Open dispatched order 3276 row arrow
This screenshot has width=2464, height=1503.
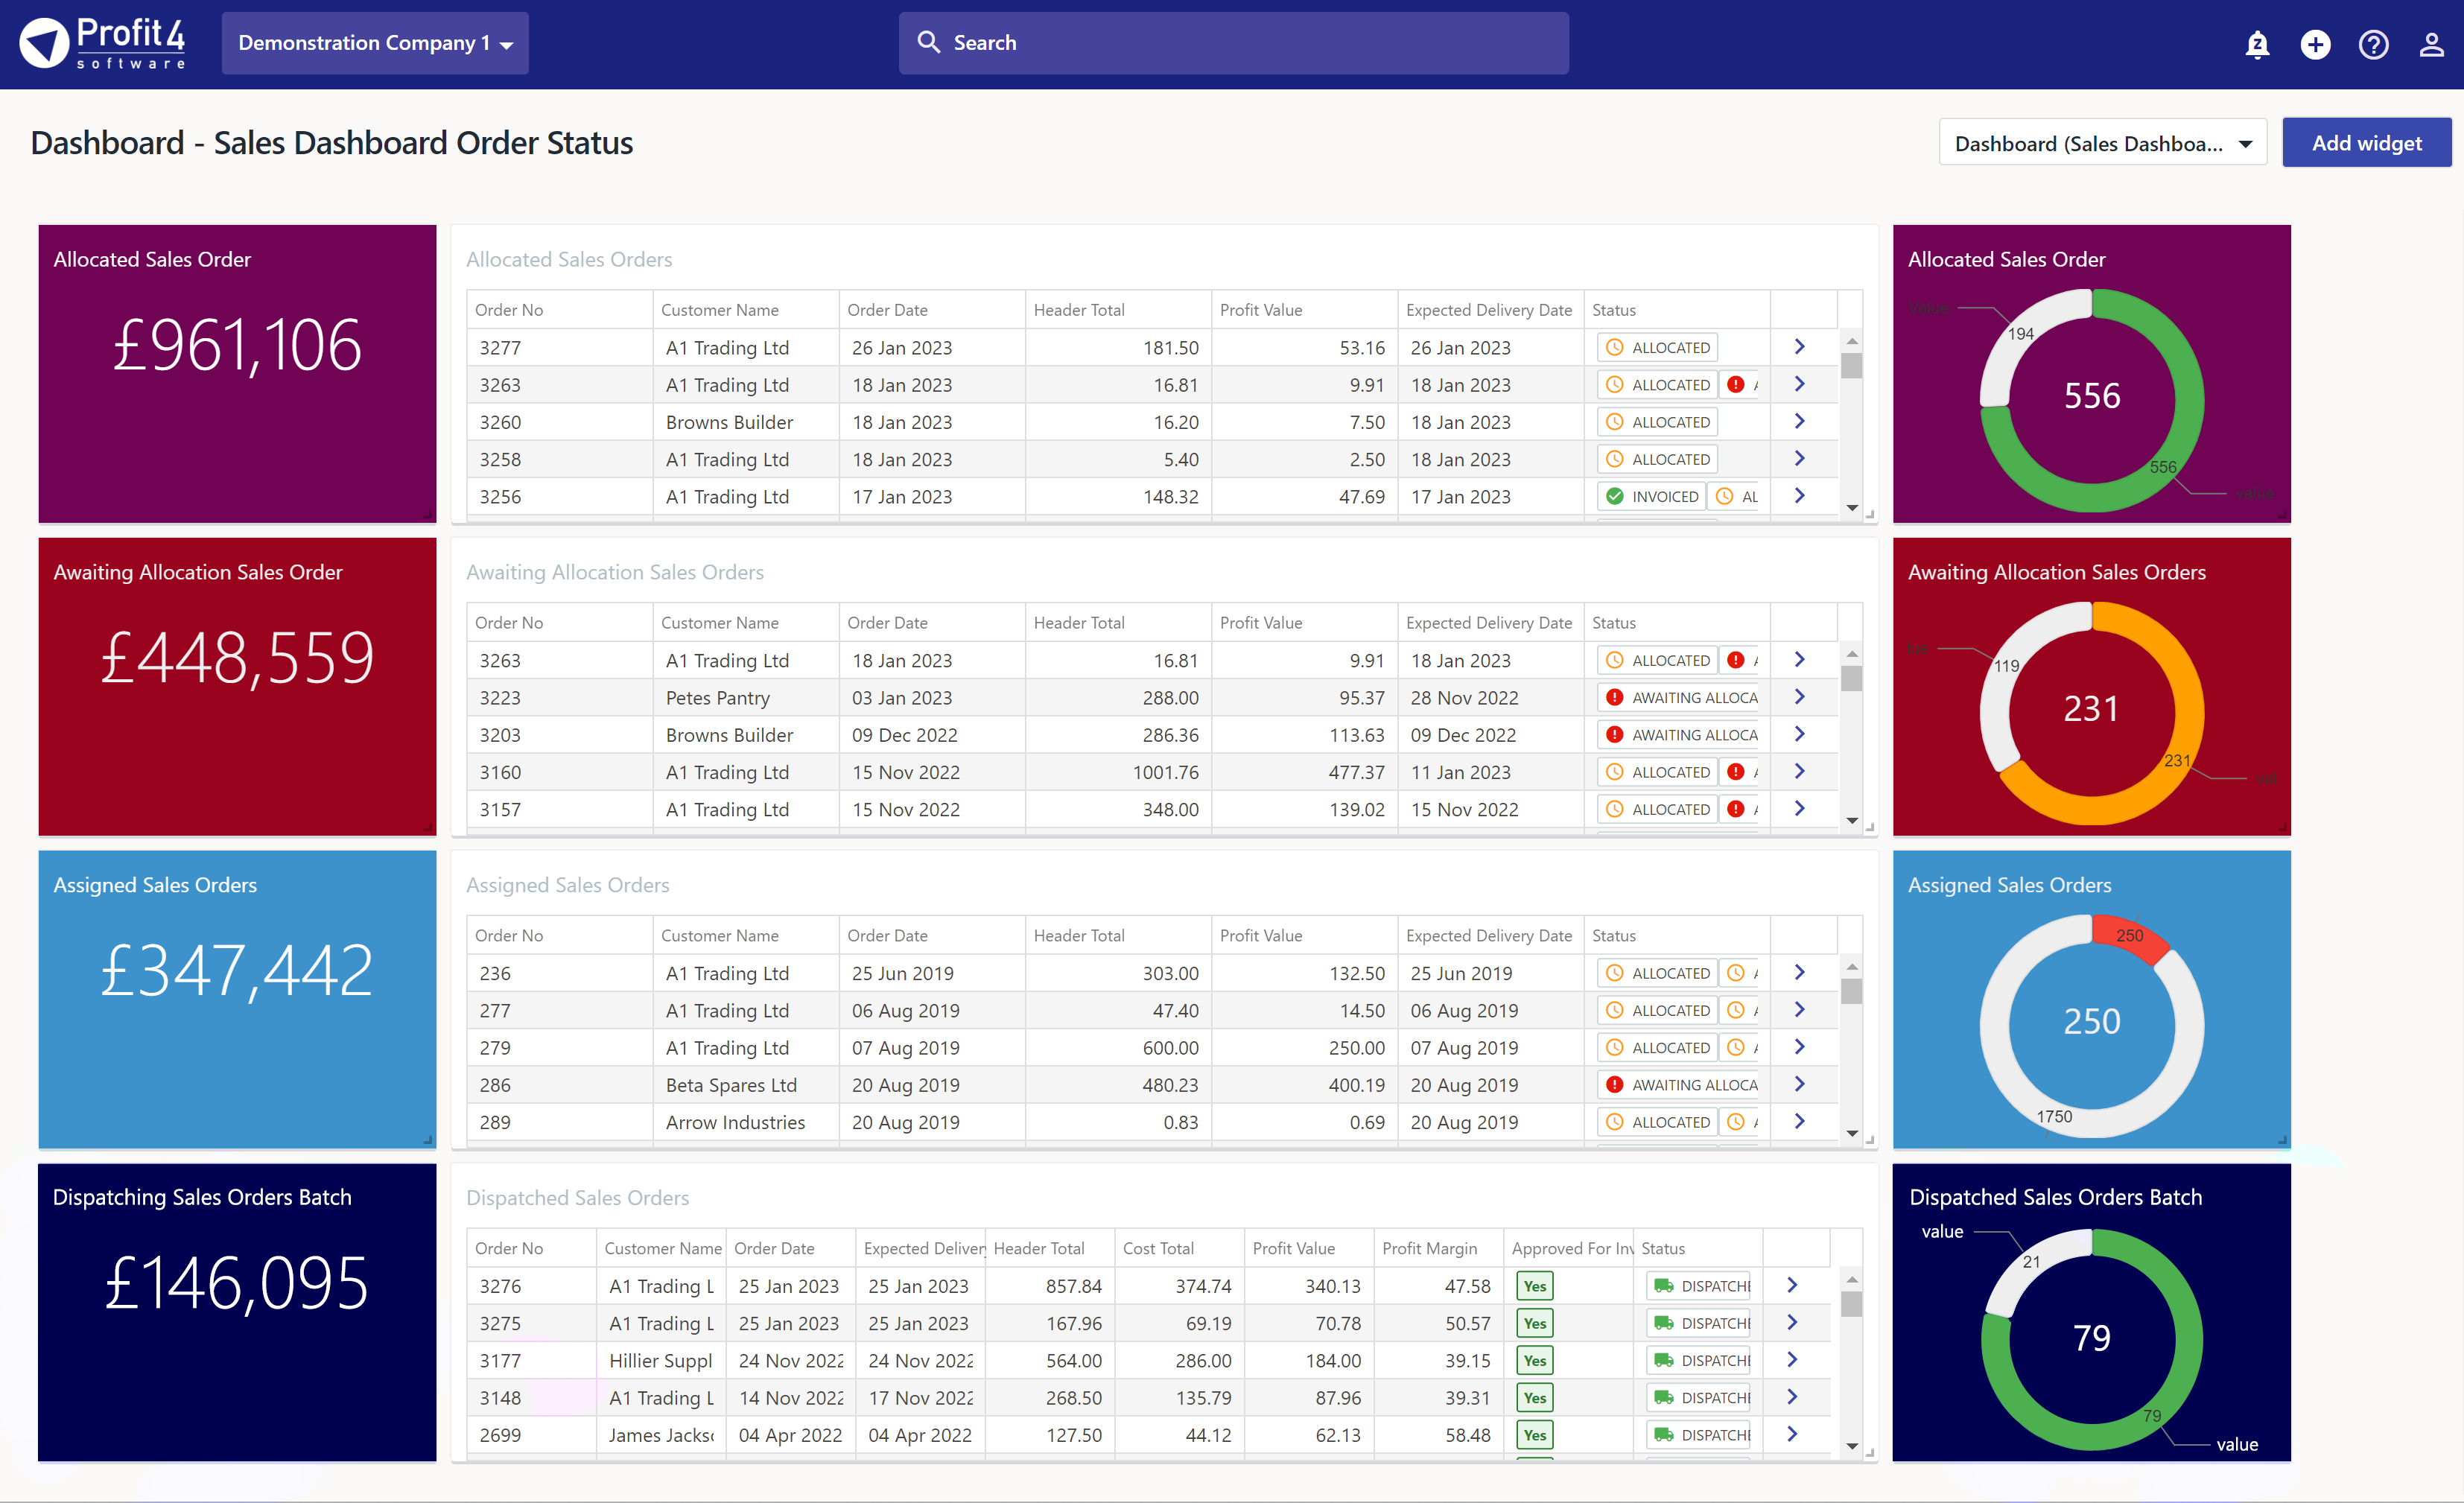pos(1792,1285)
